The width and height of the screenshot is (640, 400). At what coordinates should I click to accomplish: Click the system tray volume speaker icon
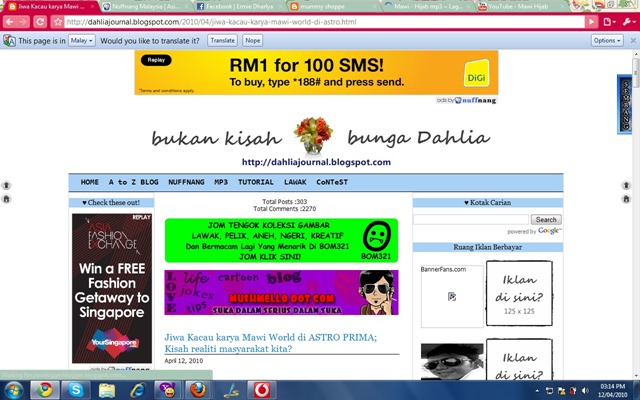[x=585, y=391]
